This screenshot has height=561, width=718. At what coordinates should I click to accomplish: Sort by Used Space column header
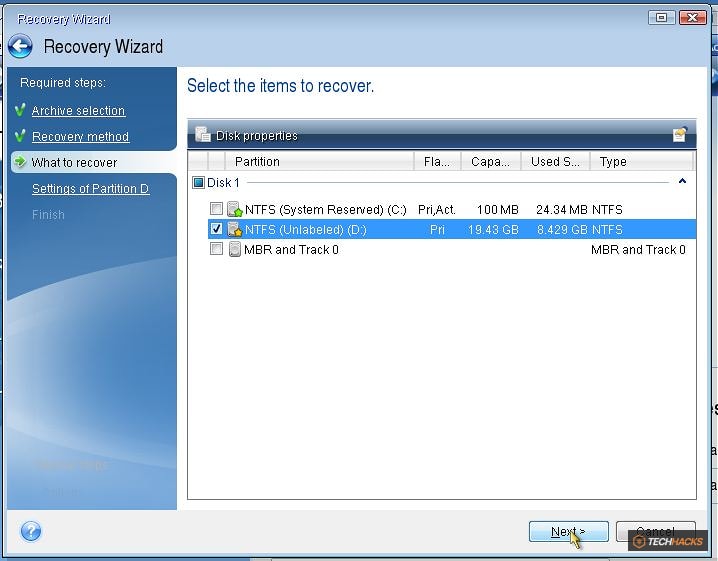click(555, 162)
